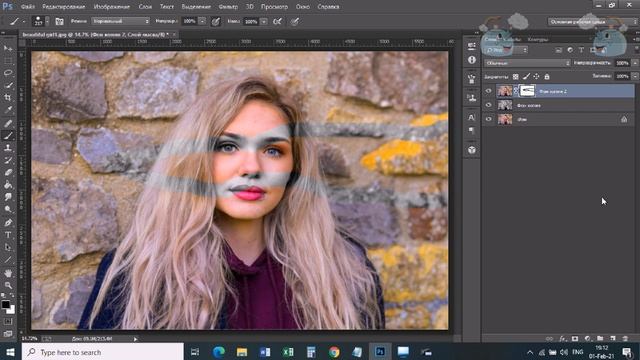Image resolution: width=640 pixels, height=360 pixels.
Task: Select the Quick Selection tool
Action: [x=8, y=85]
